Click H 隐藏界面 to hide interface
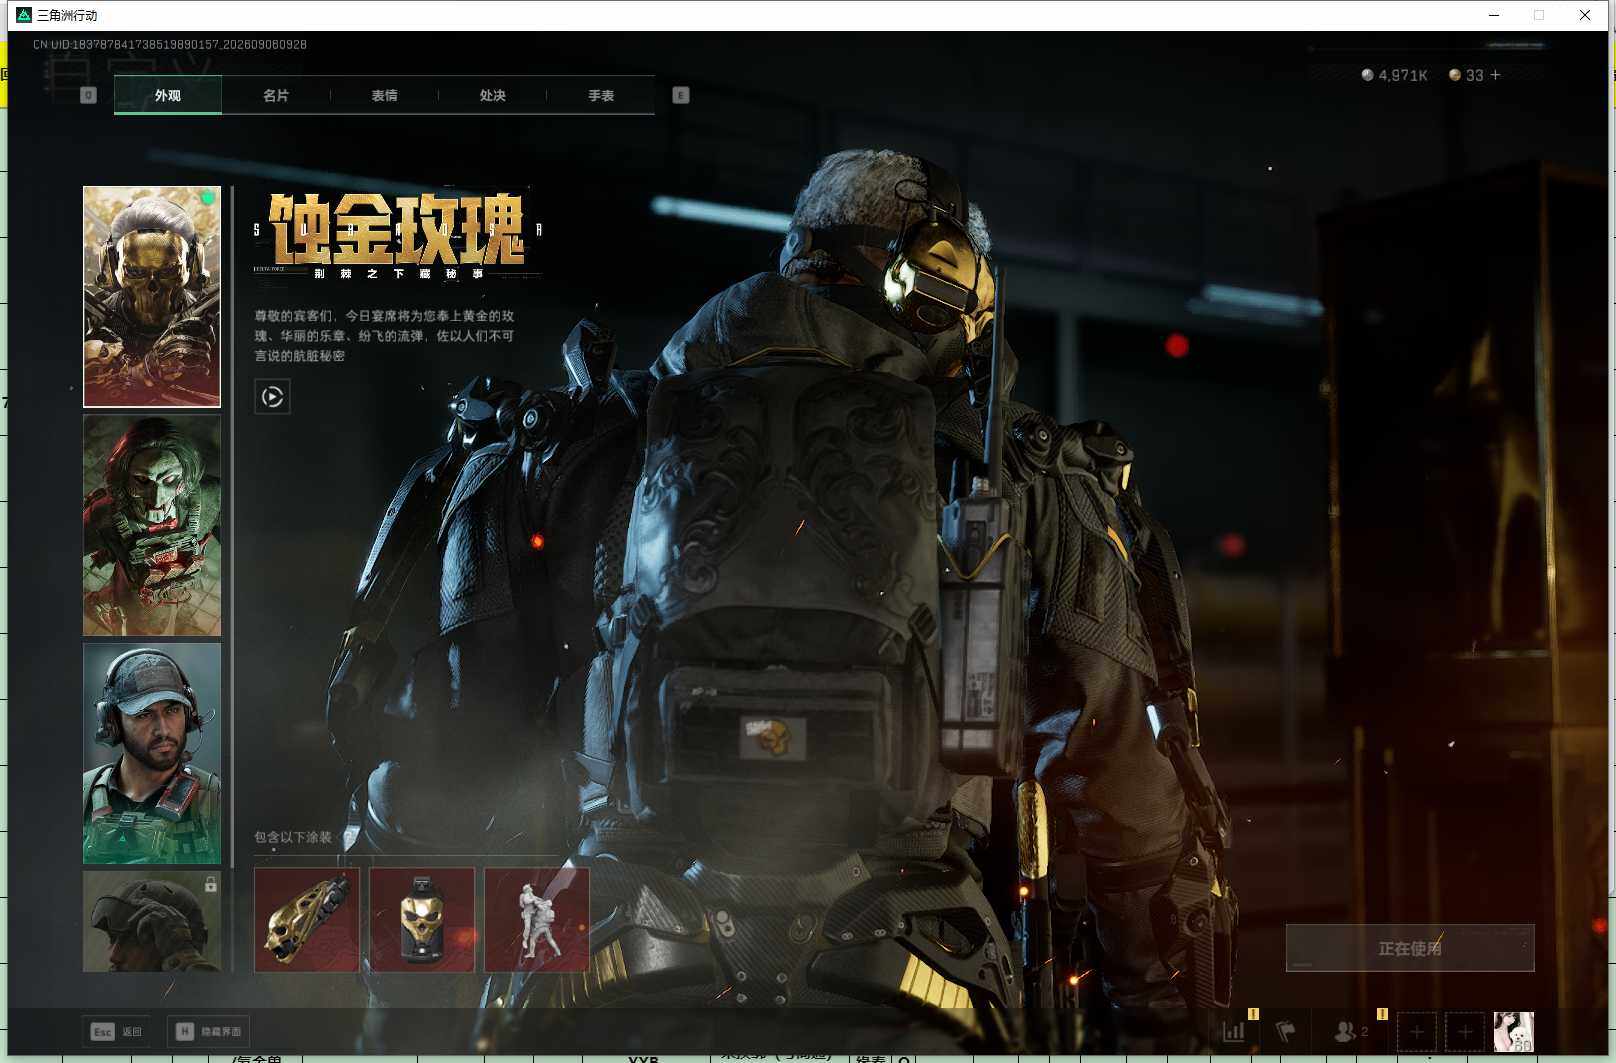The height and width of the screenshot is (1063, 1616). [x=208, y=1031]
